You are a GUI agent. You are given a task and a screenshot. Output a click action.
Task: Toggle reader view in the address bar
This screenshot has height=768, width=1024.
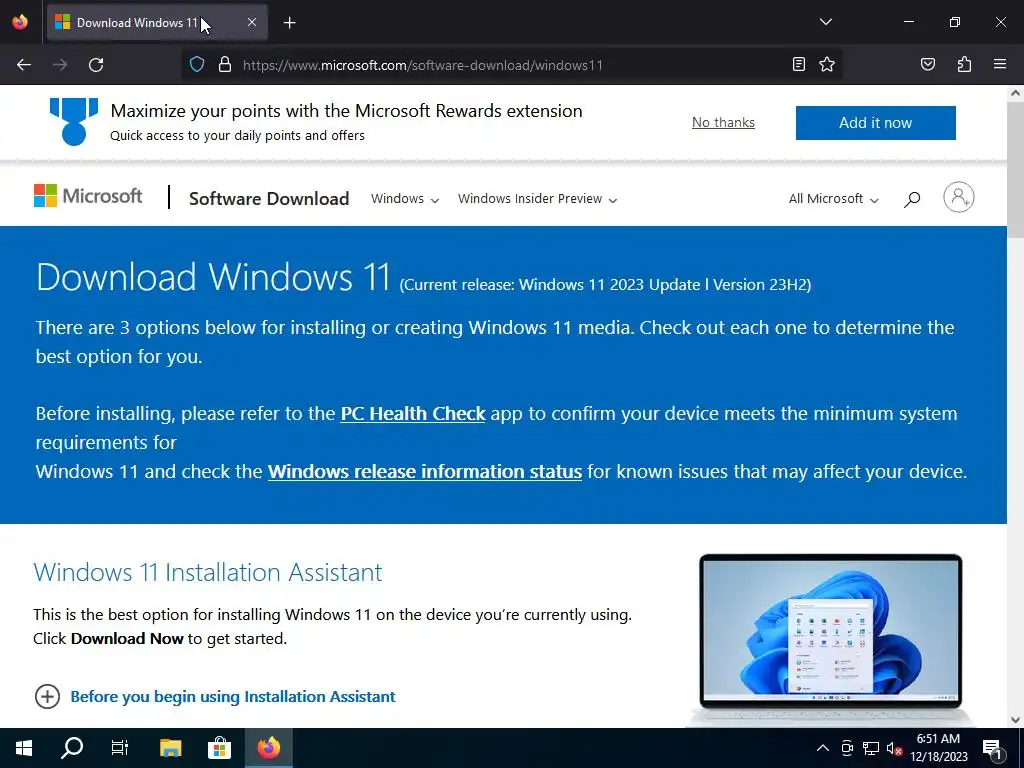799,64
